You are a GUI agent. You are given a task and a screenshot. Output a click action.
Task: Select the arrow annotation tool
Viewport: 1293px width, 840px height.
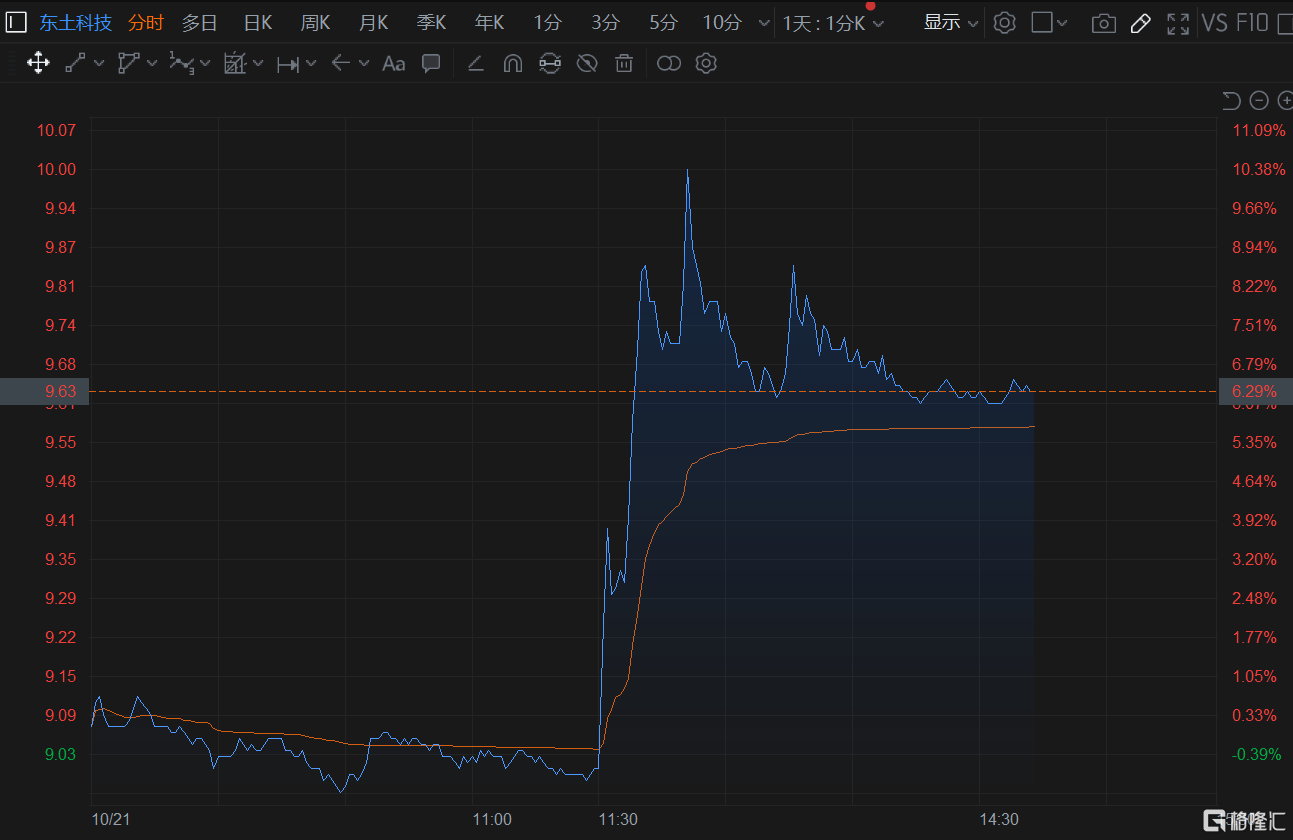(340, 64)
